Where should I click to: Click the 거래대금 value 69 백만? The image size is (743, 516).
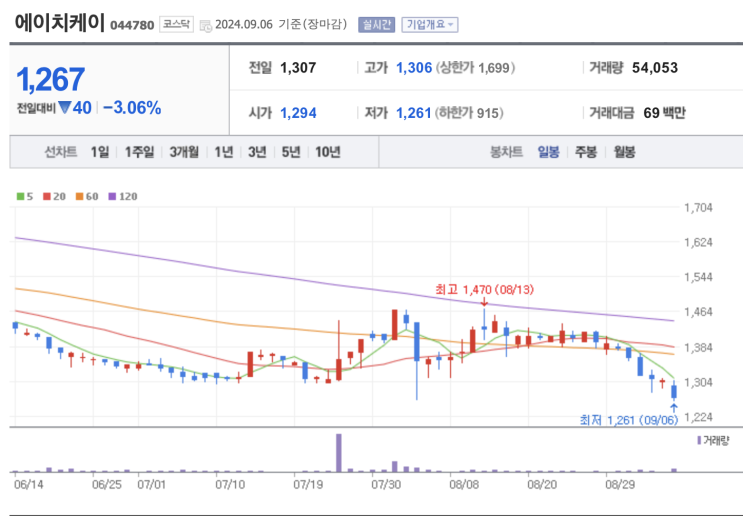[x=664, y=113]
